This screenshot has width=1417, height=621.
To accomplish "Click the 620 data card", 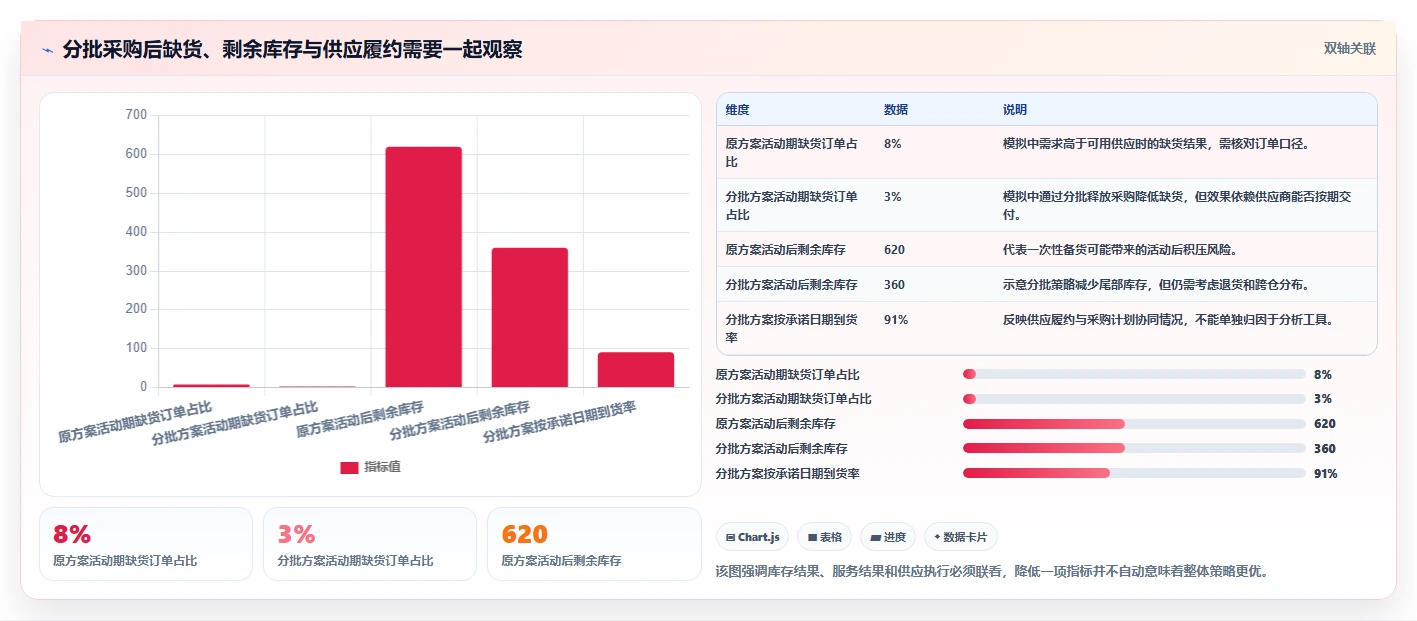I will point(594,544).
